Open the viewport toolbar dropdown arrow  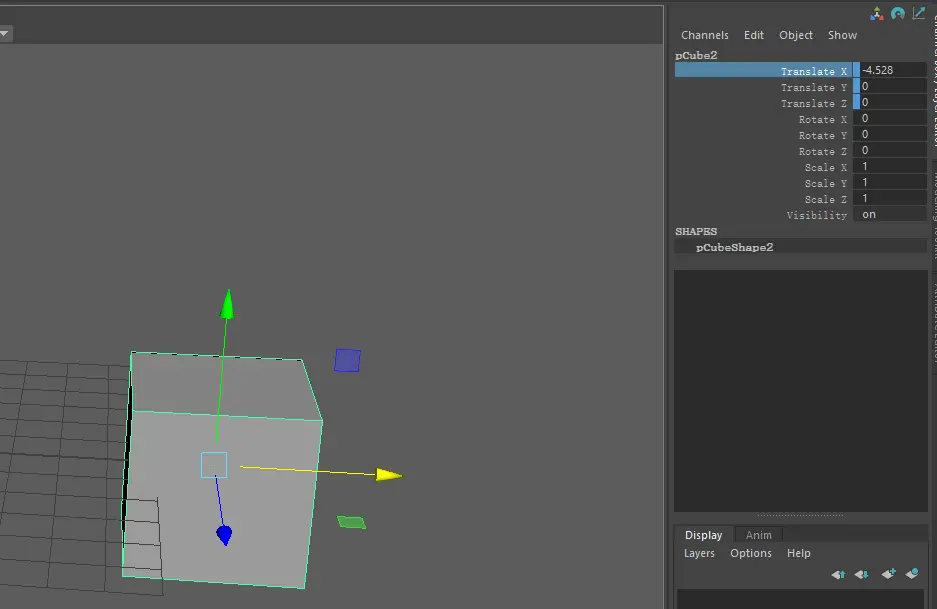point(4,33)
